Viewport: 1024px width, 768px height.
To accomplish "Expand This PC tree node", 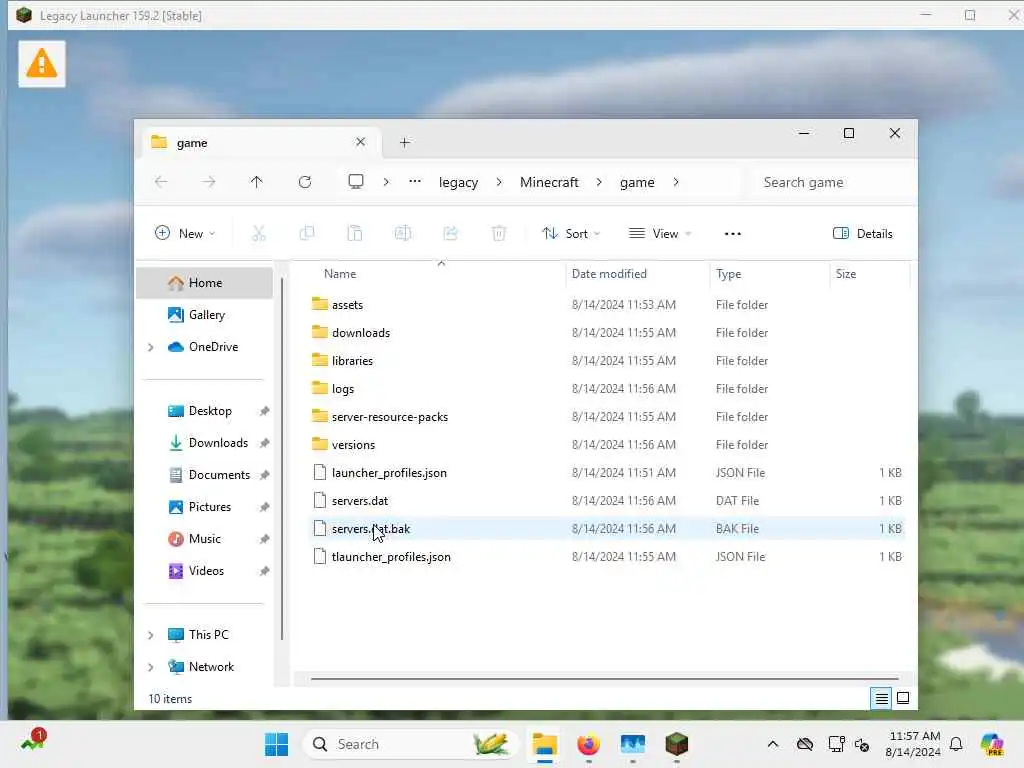I will tap(151, 635).
